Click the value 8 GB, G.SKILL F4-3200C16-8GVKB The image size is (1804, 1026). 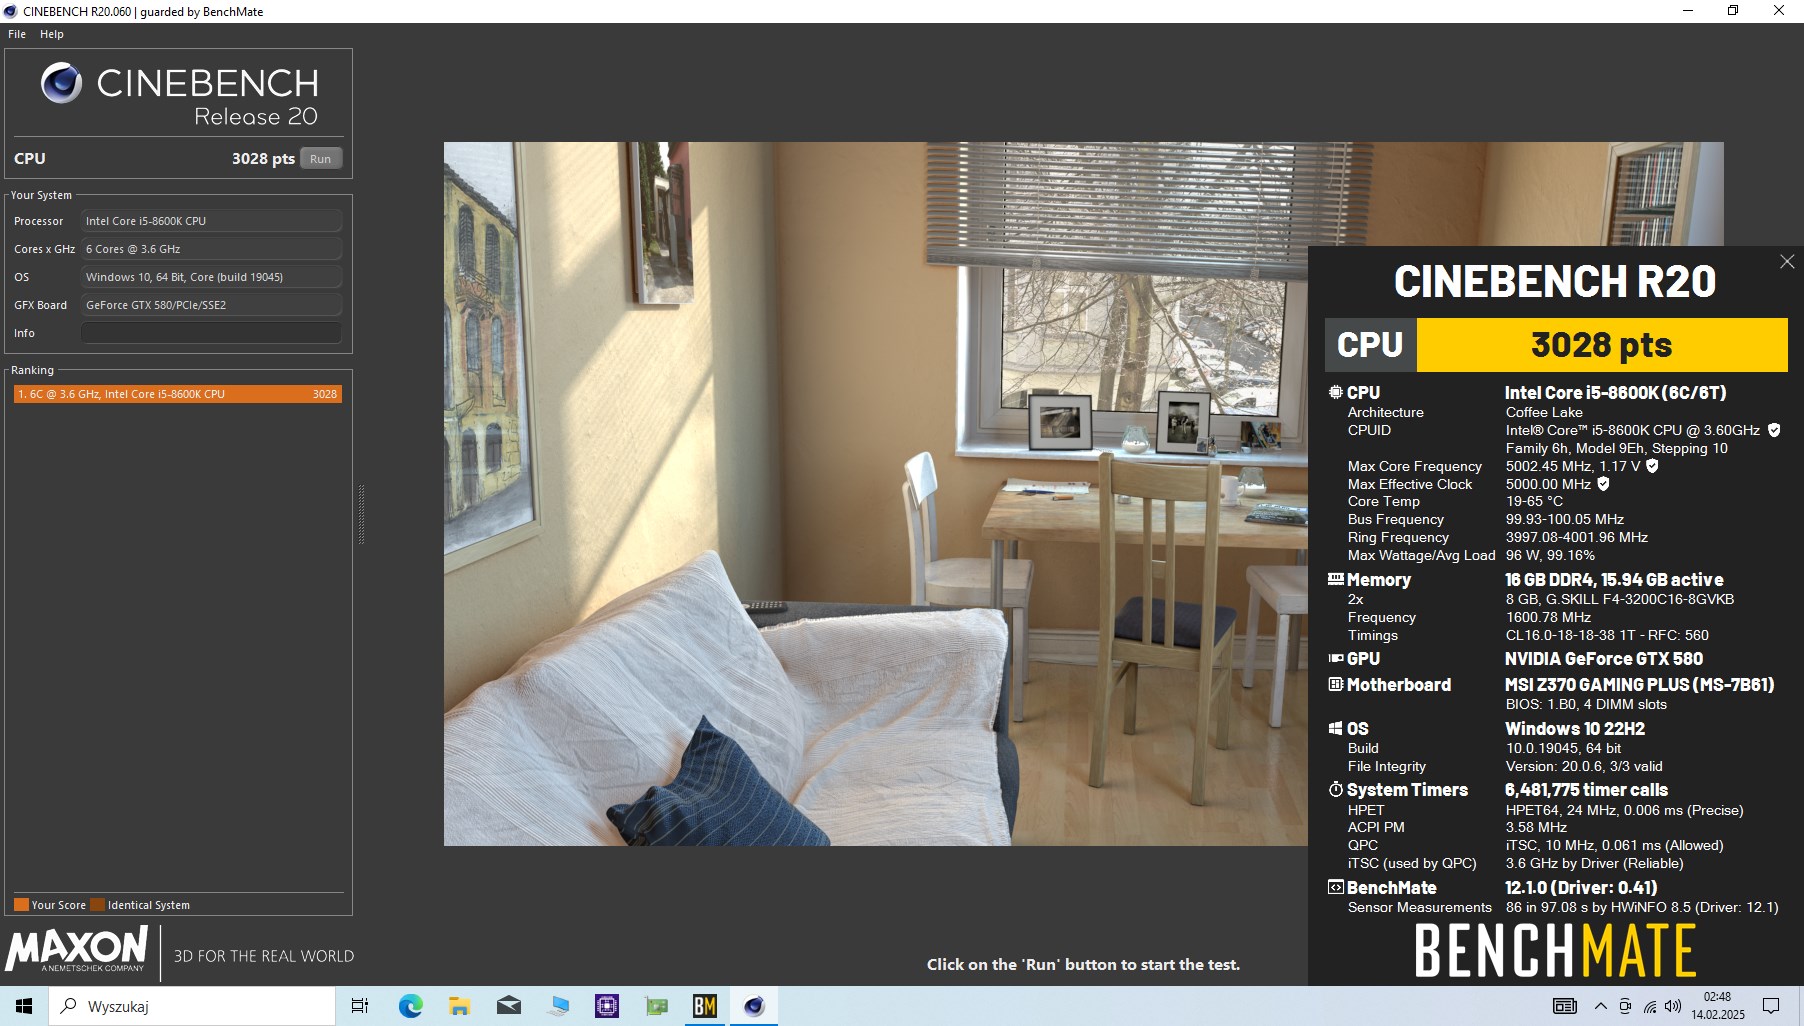click(x=1620, y=599)
